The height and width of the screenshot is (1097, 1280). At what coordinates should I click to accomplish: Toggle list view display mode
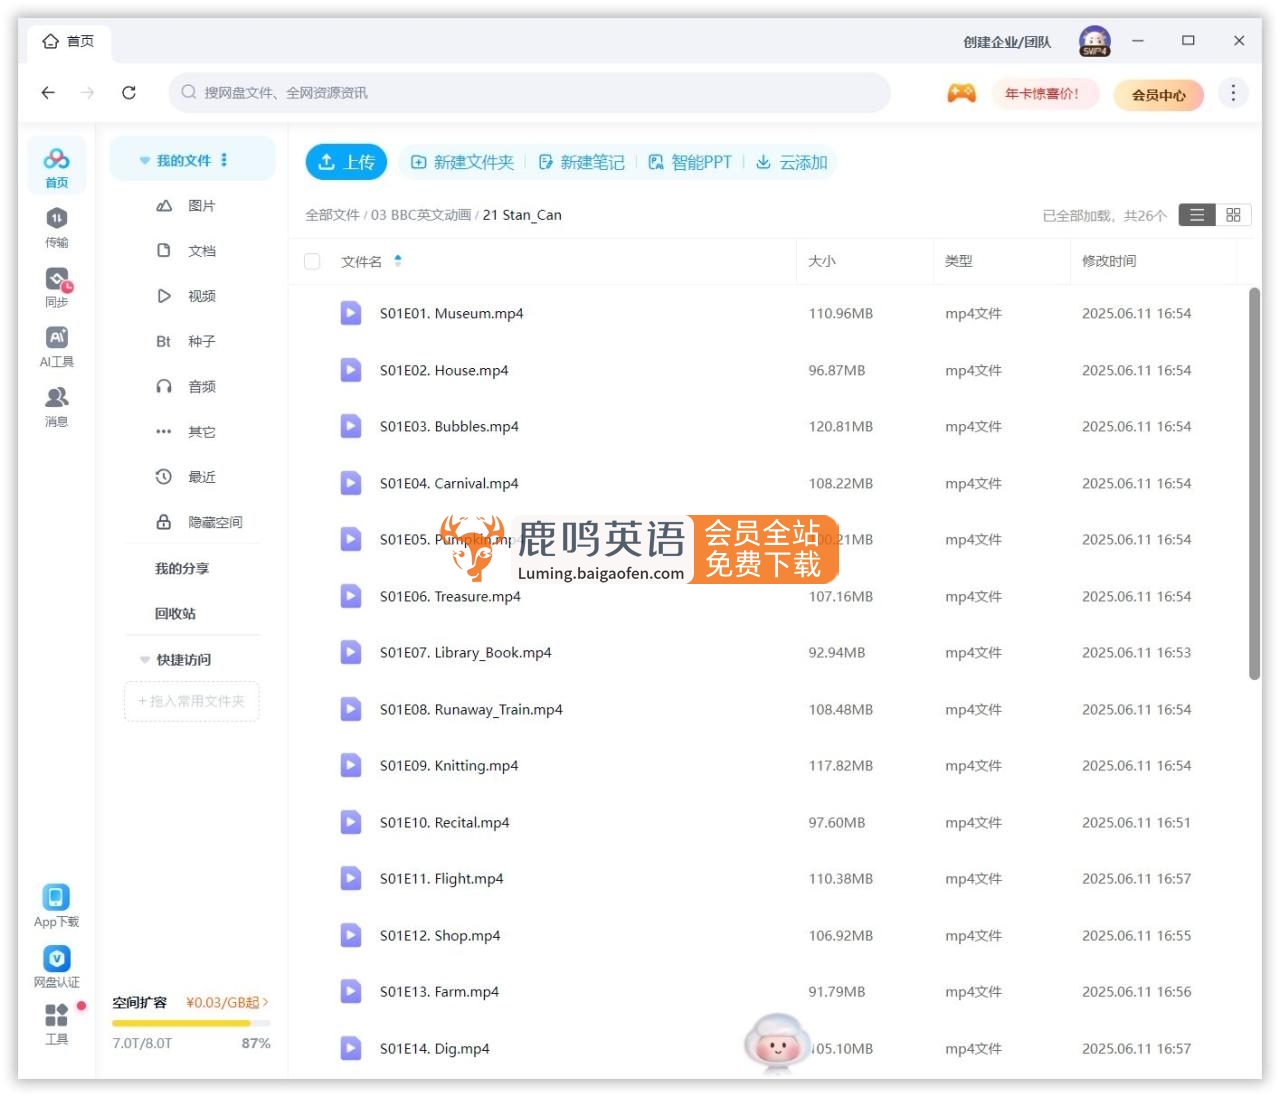click(1197, 214)
